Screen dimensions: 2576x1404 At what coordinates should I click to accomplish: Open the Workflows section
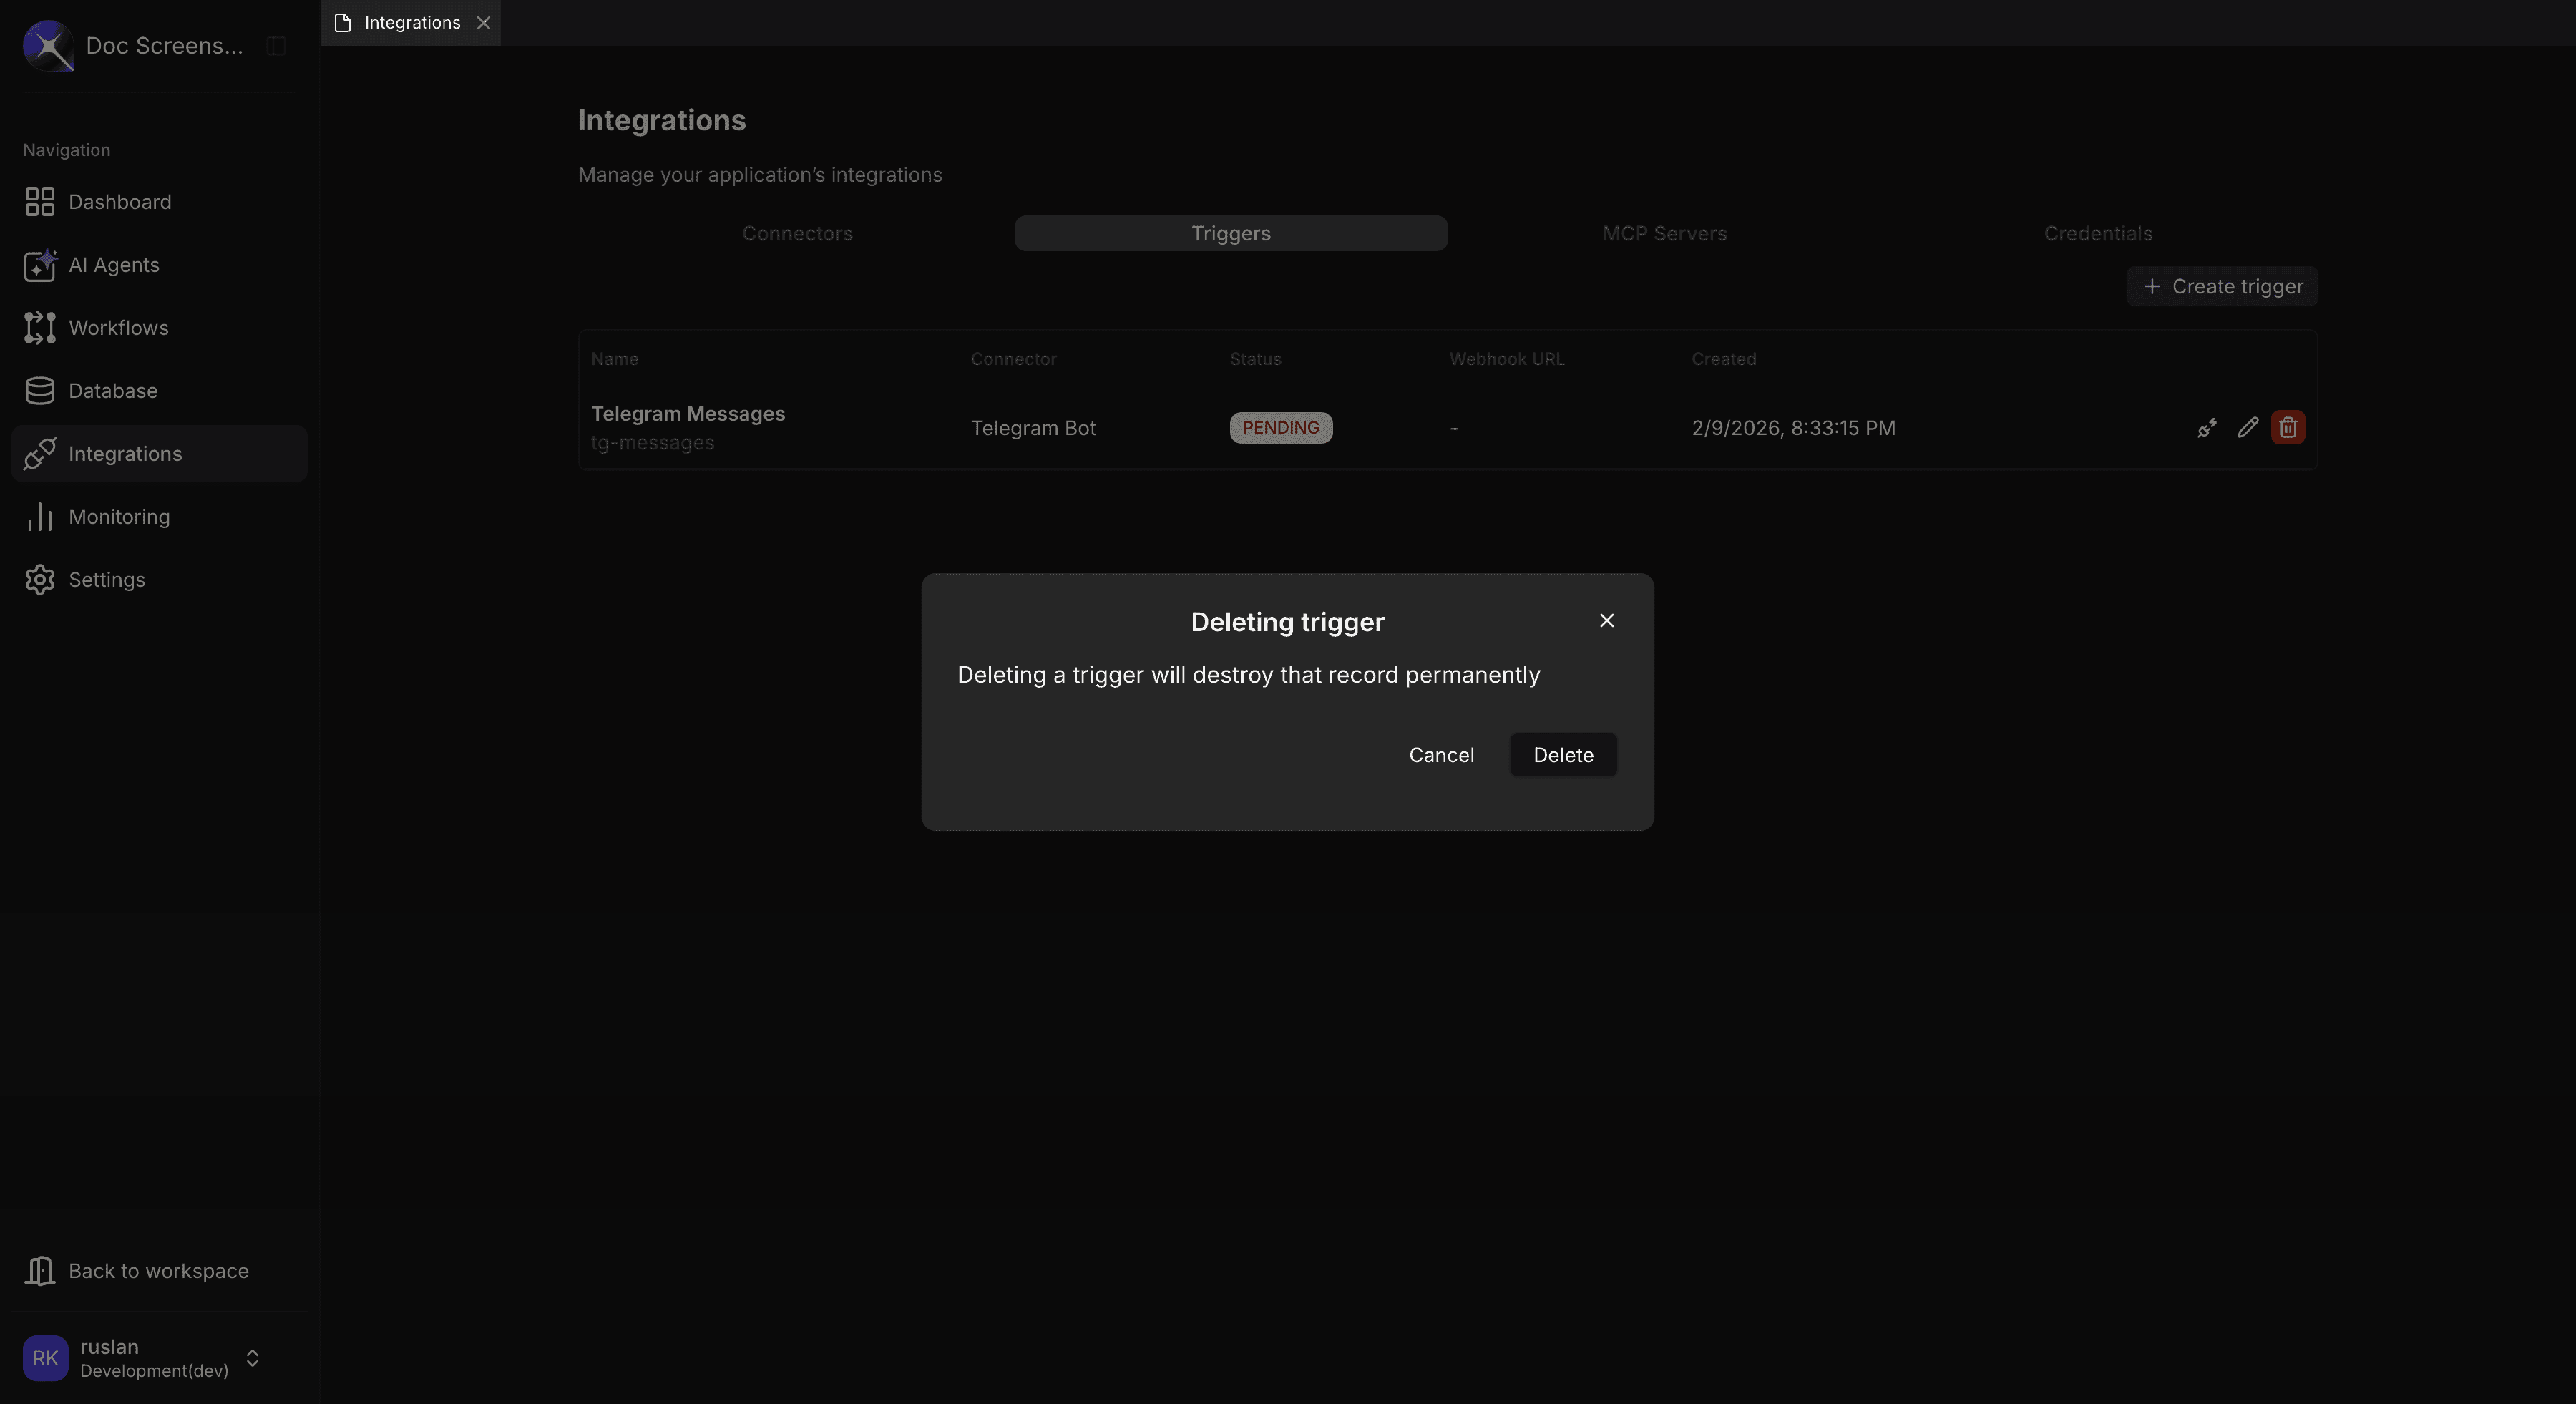(x=118, y=327)
